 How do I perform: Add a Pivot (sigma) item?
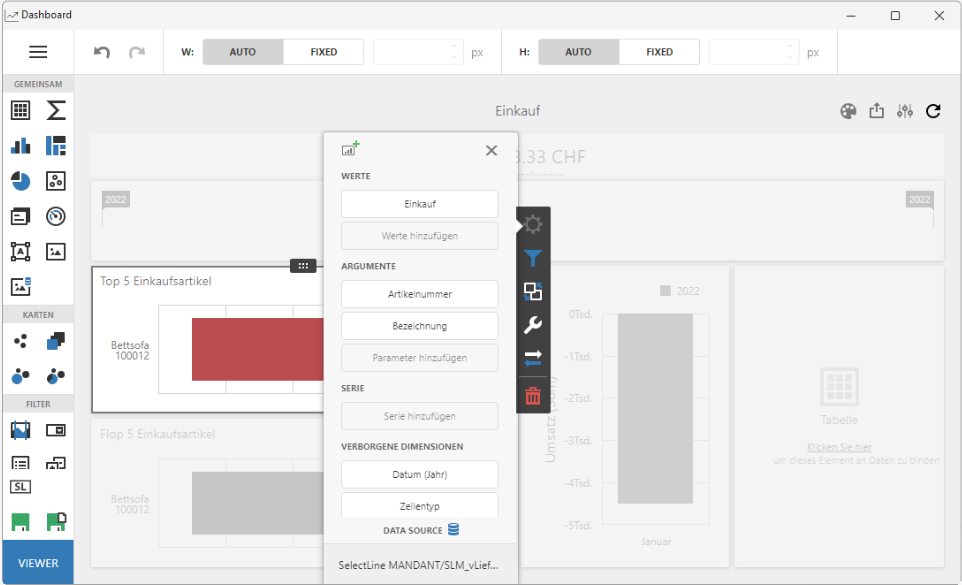tap(56, 110)
